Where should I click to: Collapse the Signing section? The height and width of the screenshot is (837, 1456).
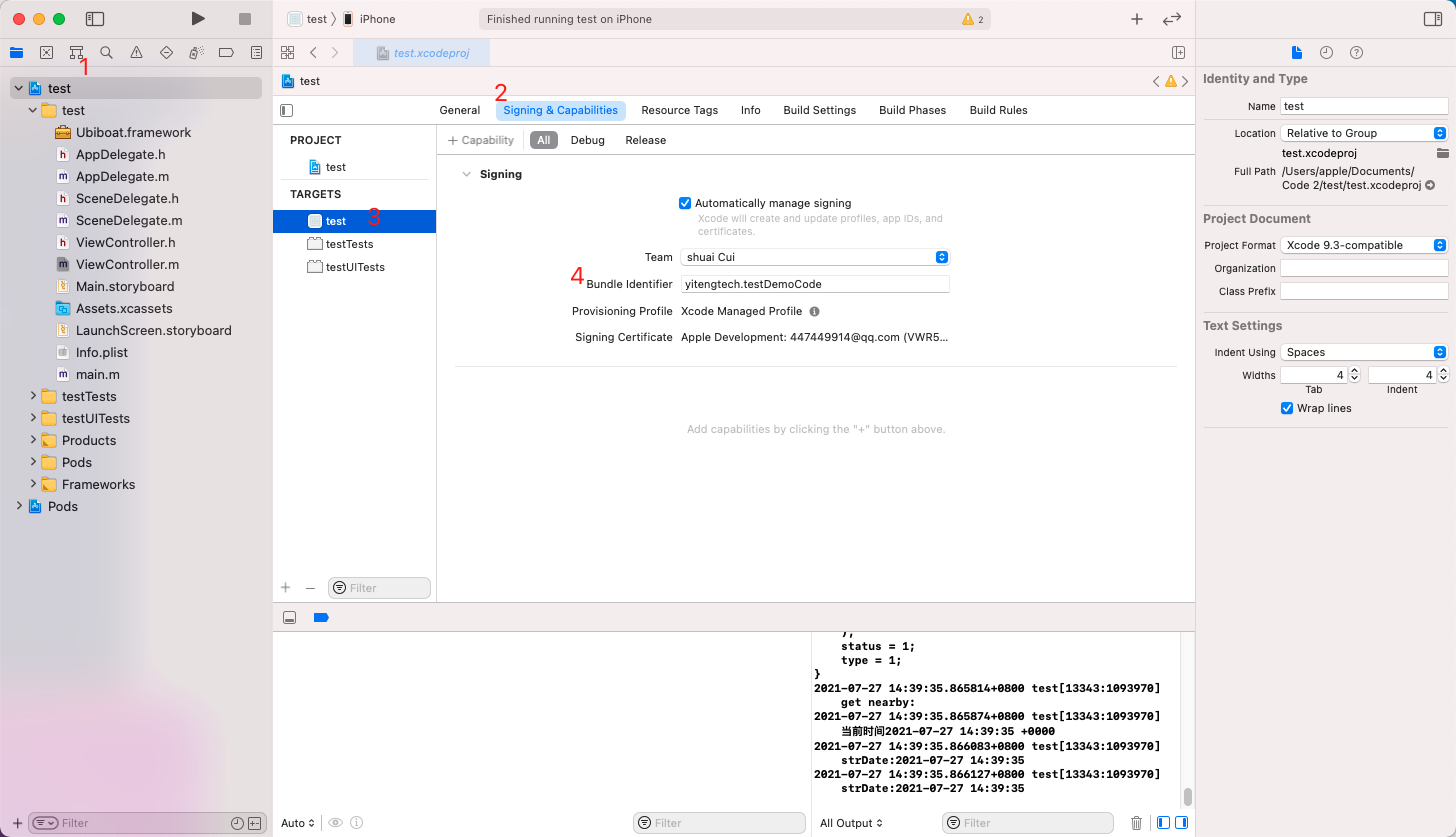tap(465, 174)
